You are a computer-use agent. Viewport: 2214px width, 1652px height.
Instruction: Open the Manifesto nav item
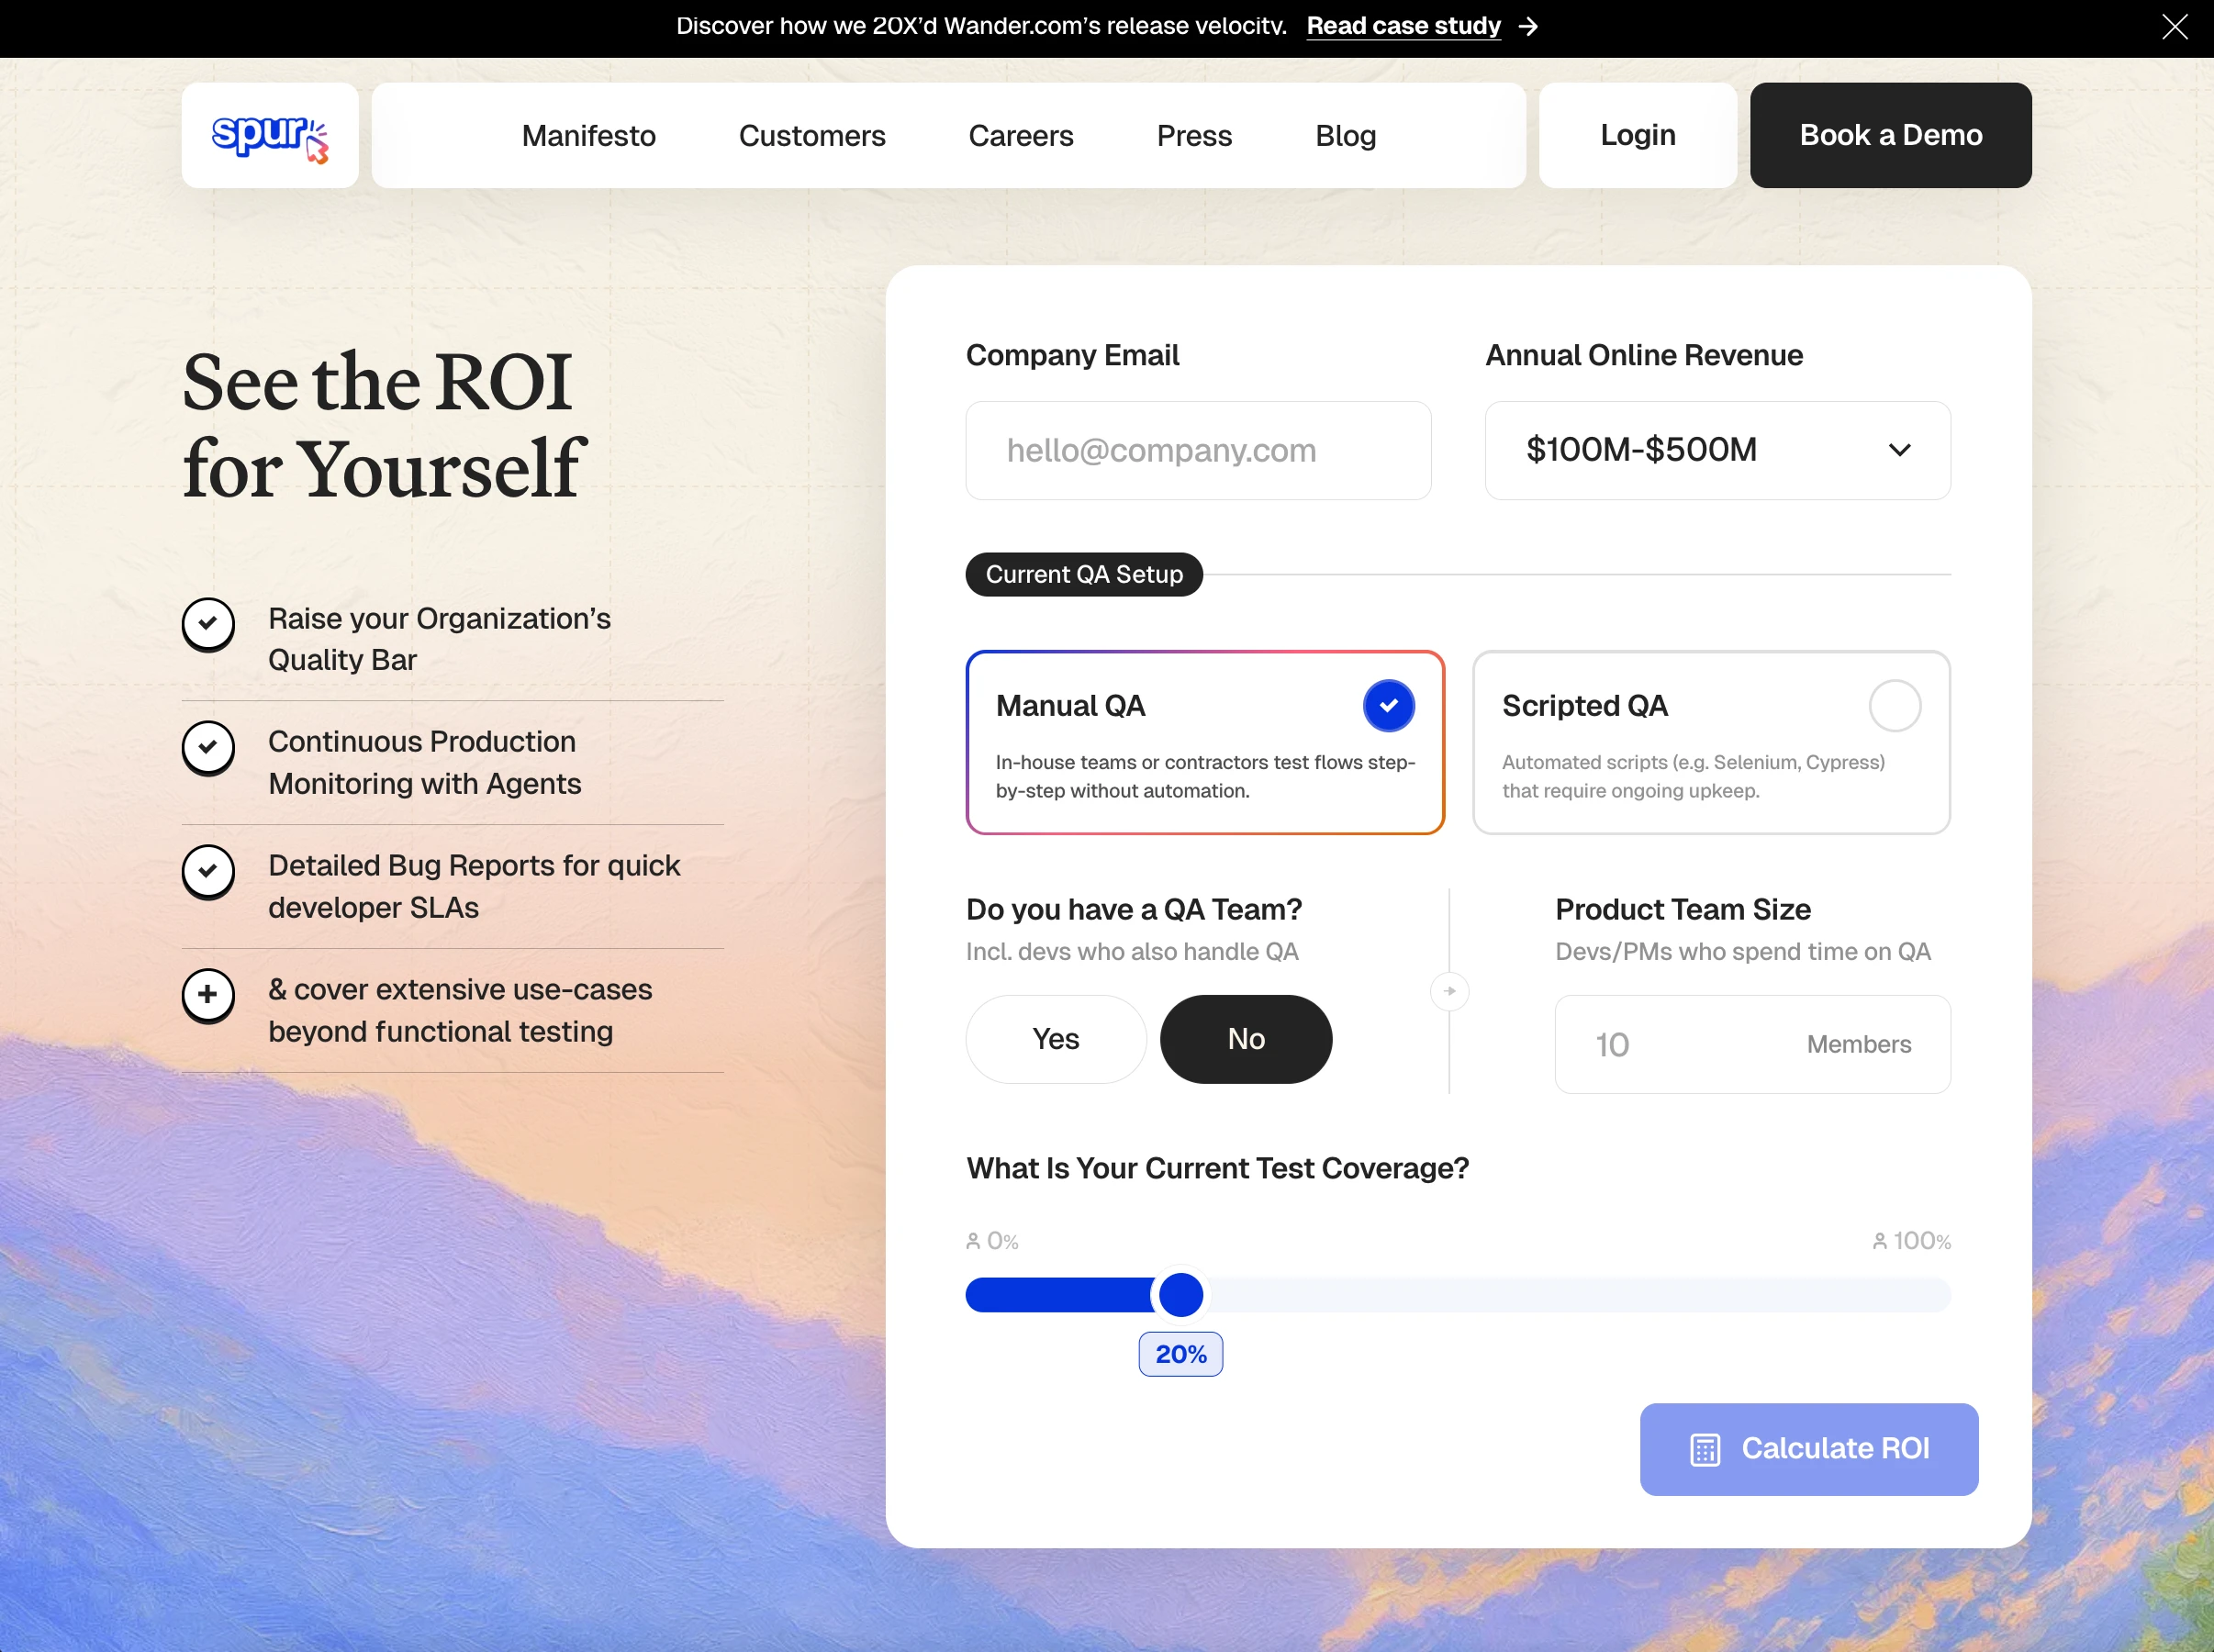point(588,136)
